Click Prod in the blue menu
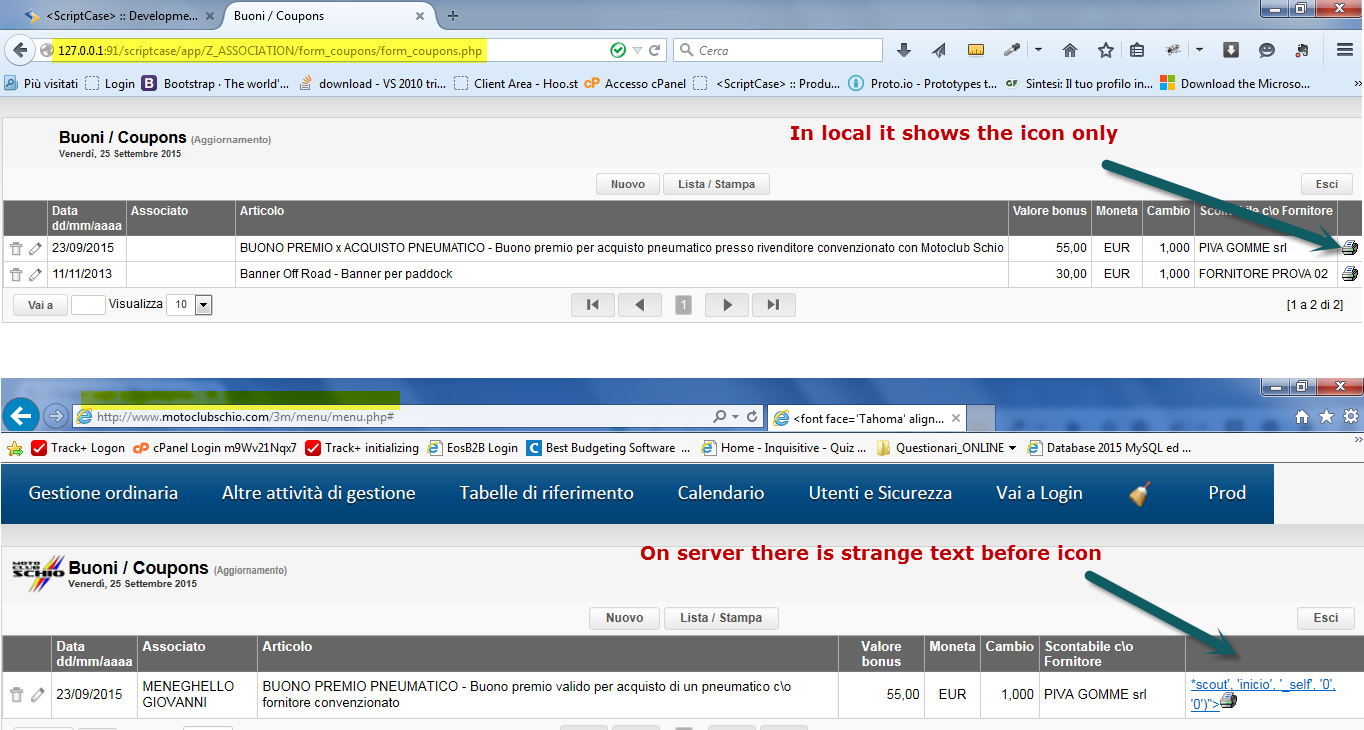This screenshot has width=1364, height=730. click(1227, 493)
